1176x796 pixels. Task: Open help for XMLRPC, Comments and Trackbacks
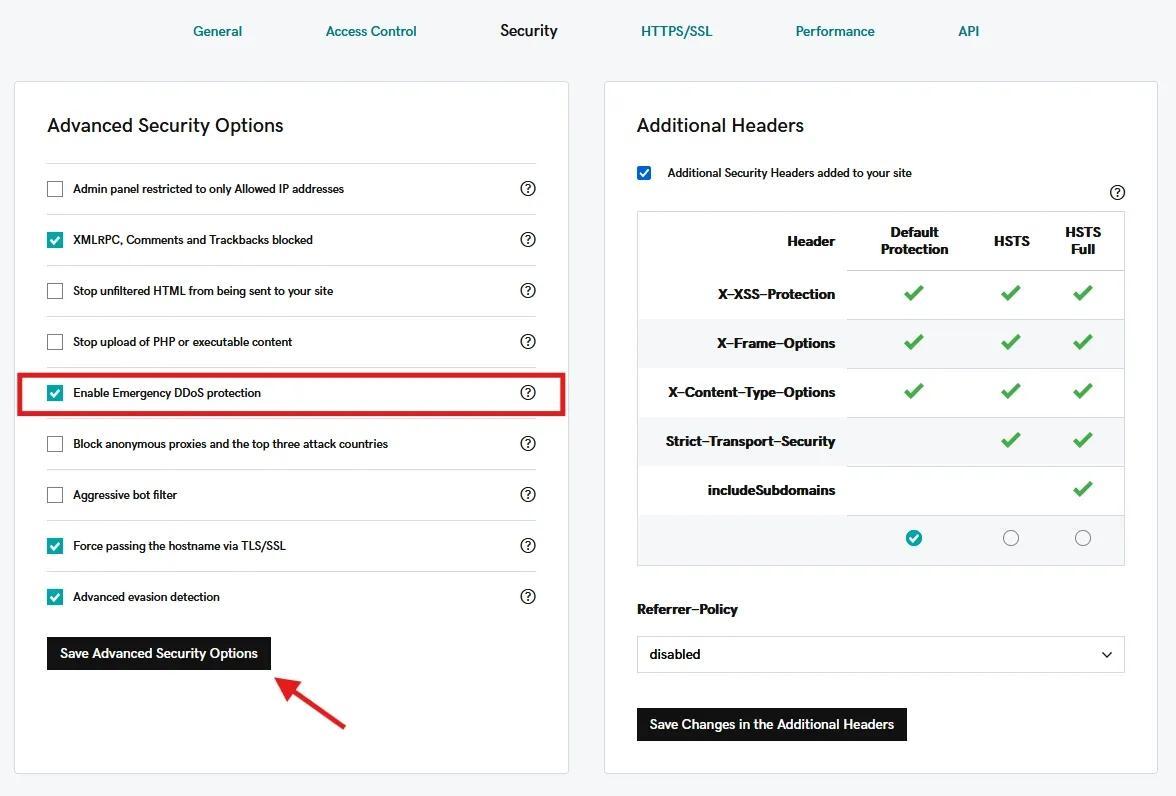pos(528,240)
